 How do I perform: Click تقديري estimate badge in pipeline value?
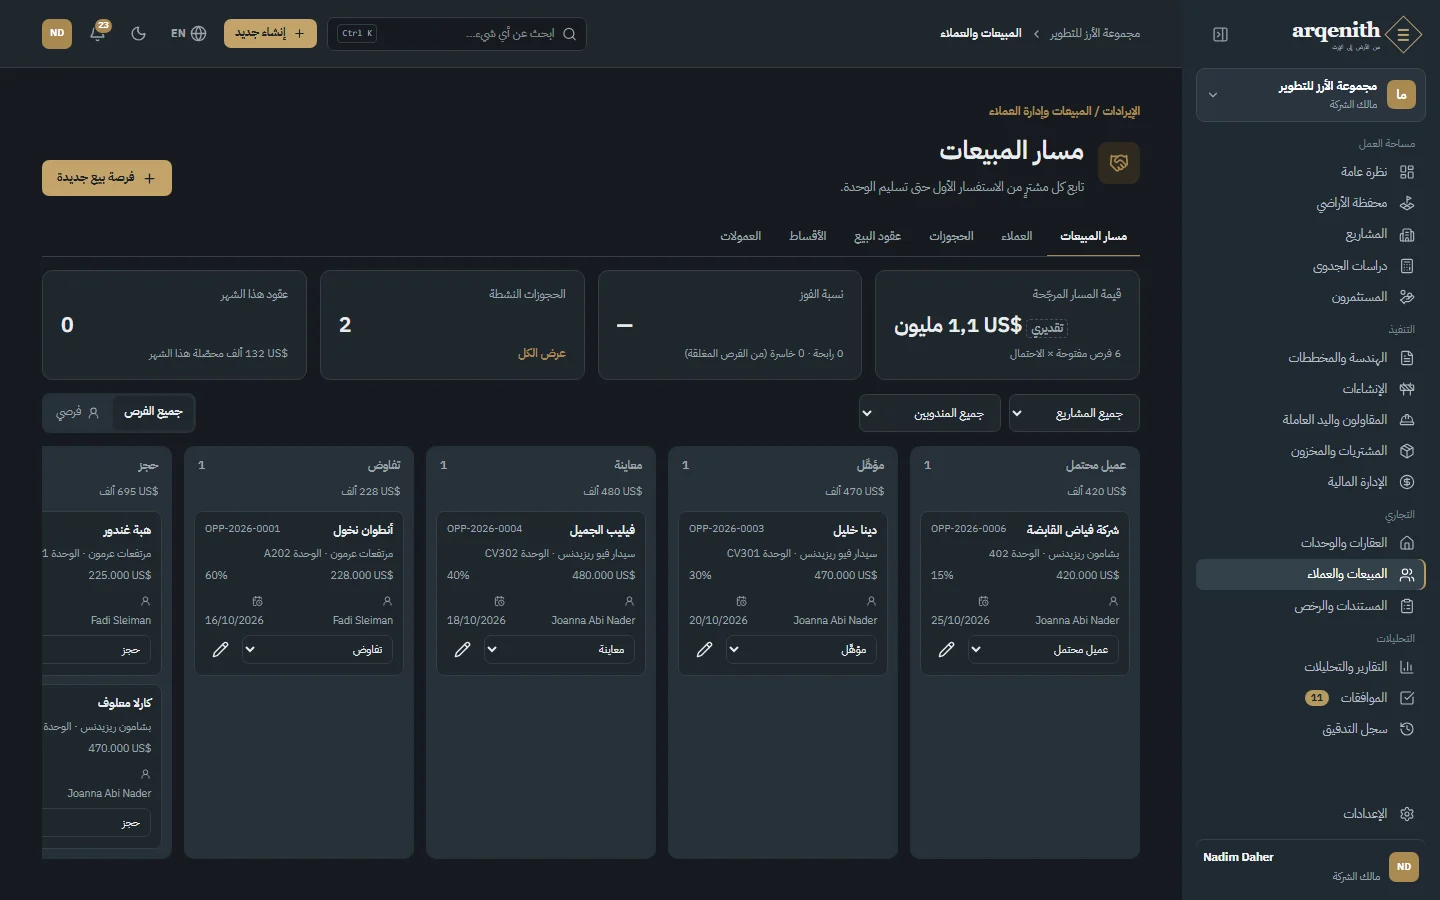coord(1047,328)
